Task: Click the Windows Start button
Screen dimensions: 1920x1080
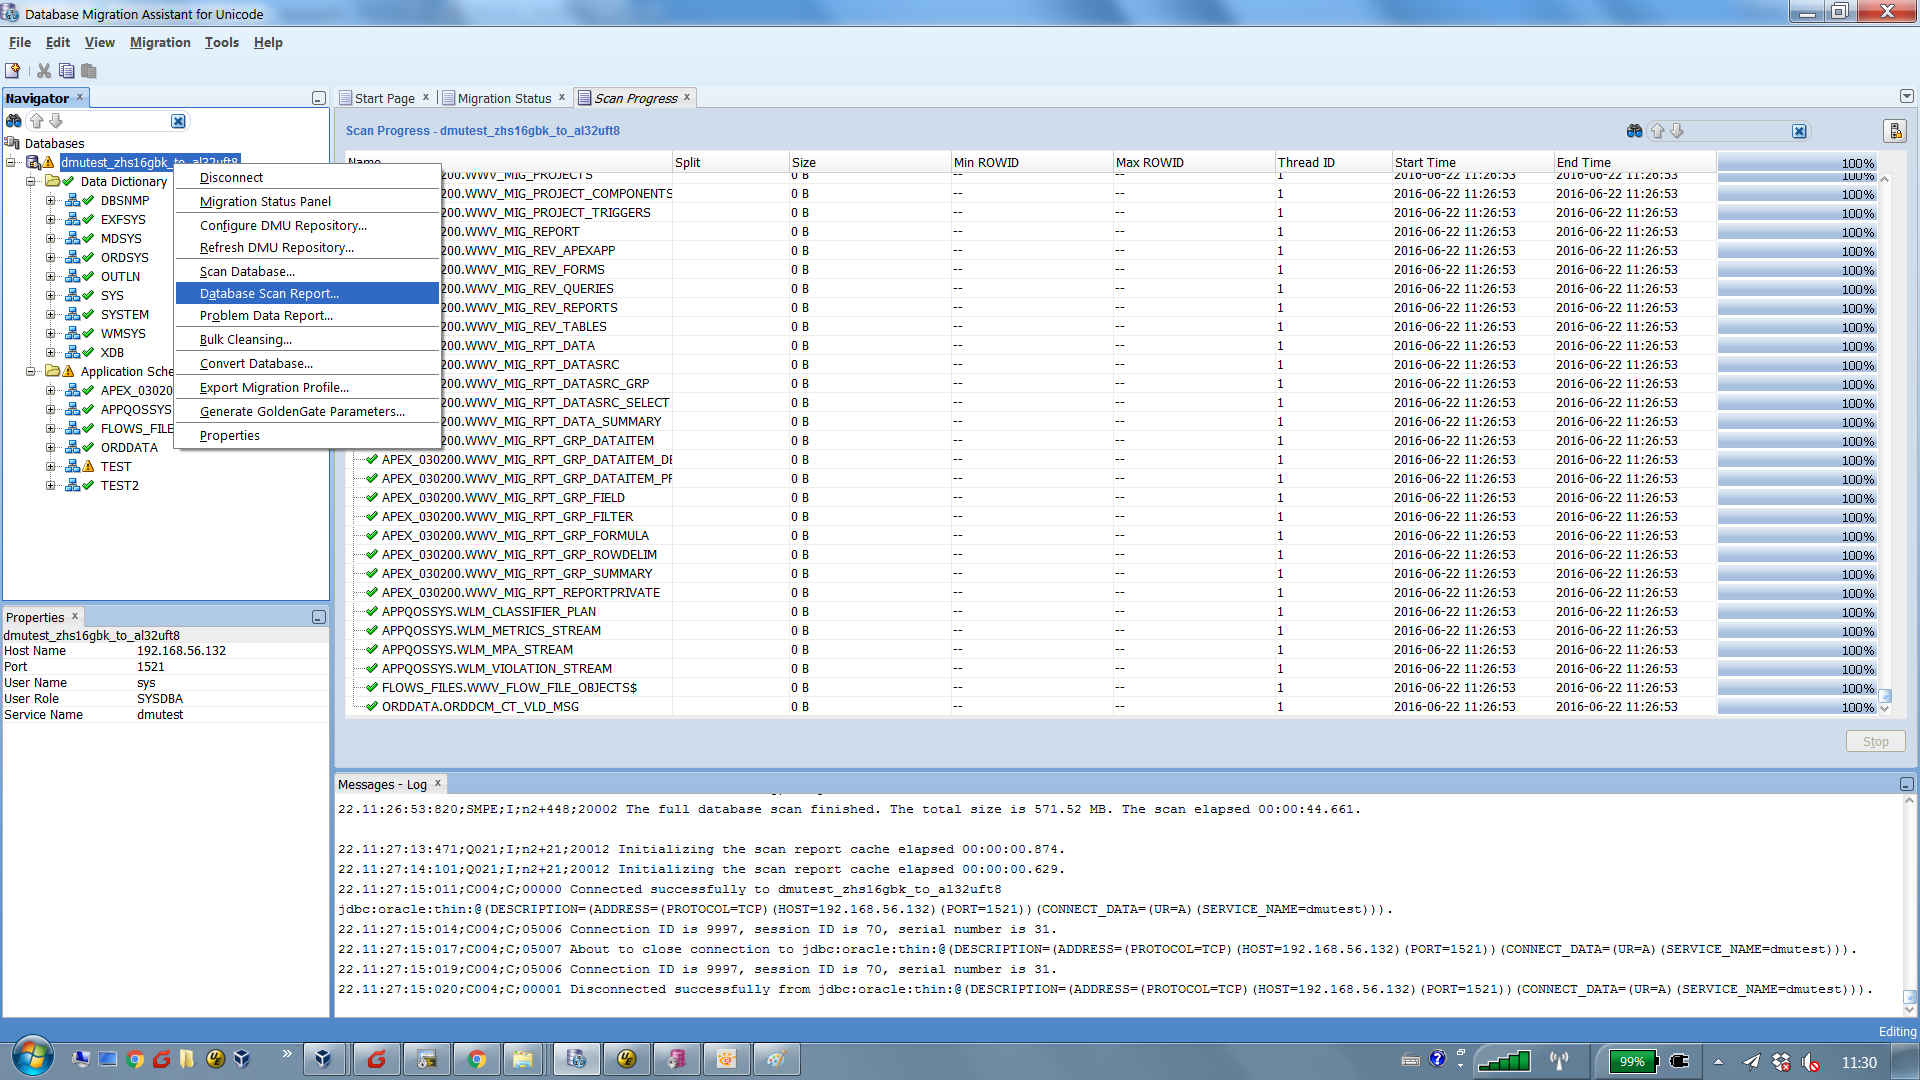Action: click(32, 1058)
